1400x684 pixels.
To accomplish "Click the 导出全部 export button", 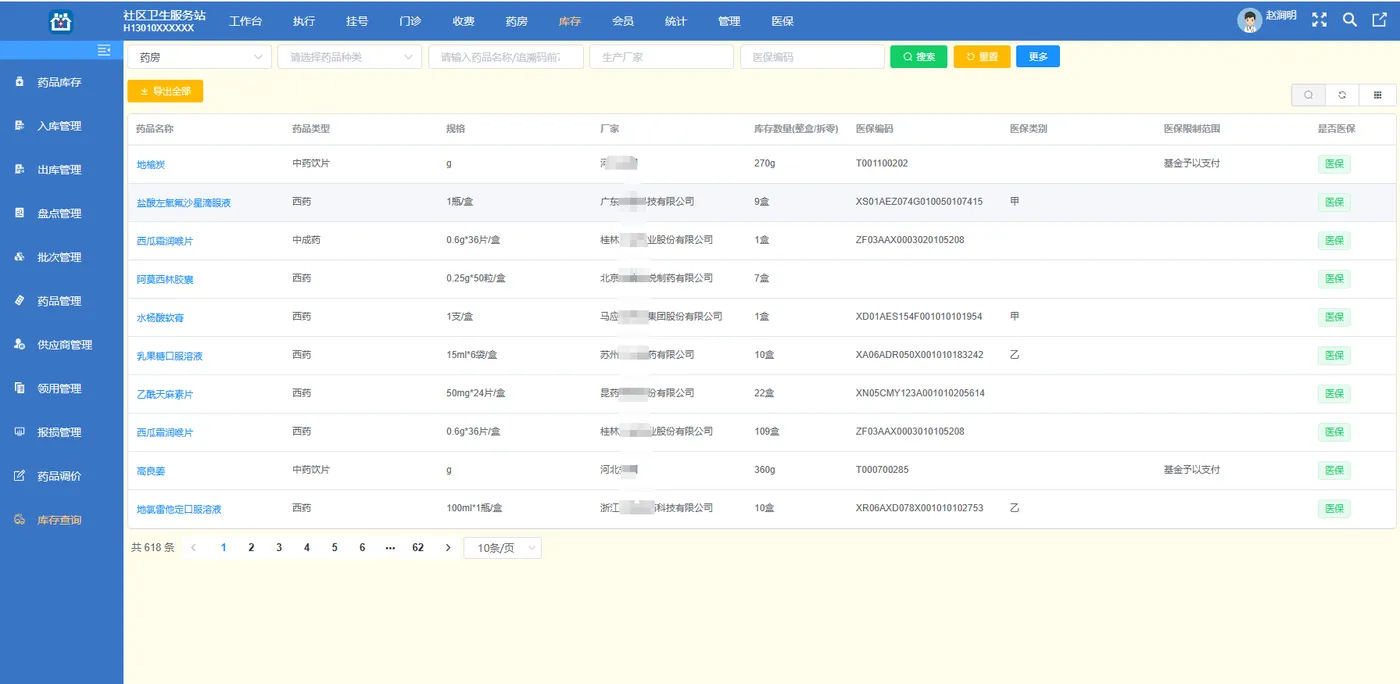I will coord(164,91).
